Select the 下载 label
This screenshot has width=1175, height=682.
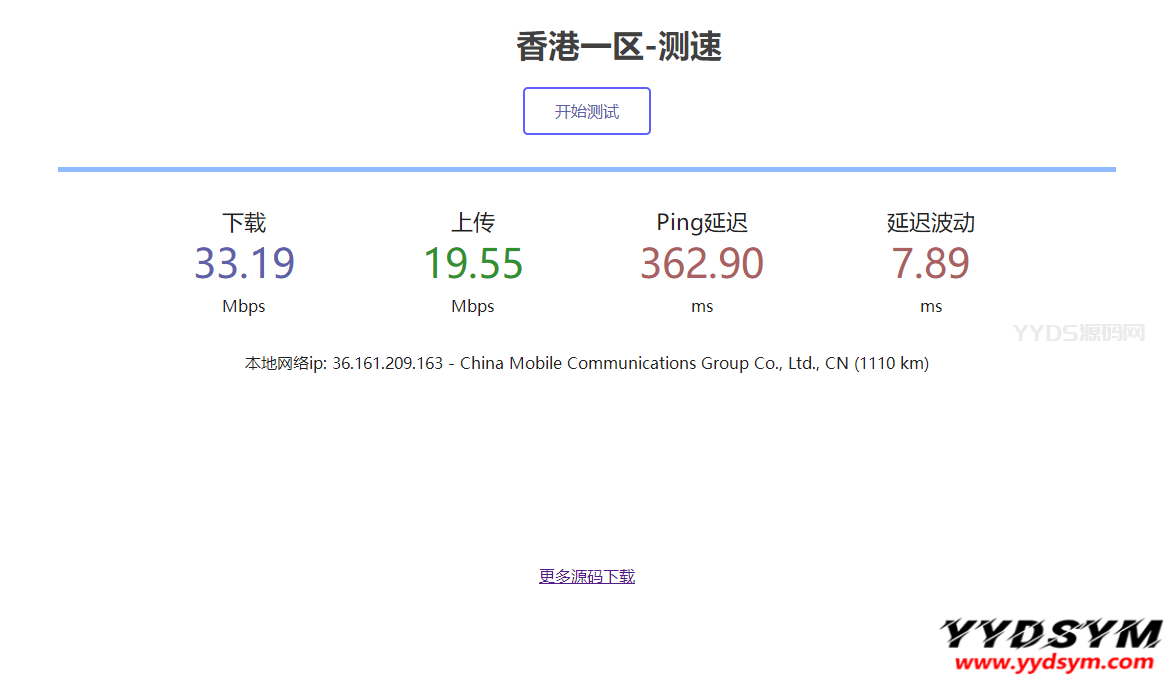point(244,222)
